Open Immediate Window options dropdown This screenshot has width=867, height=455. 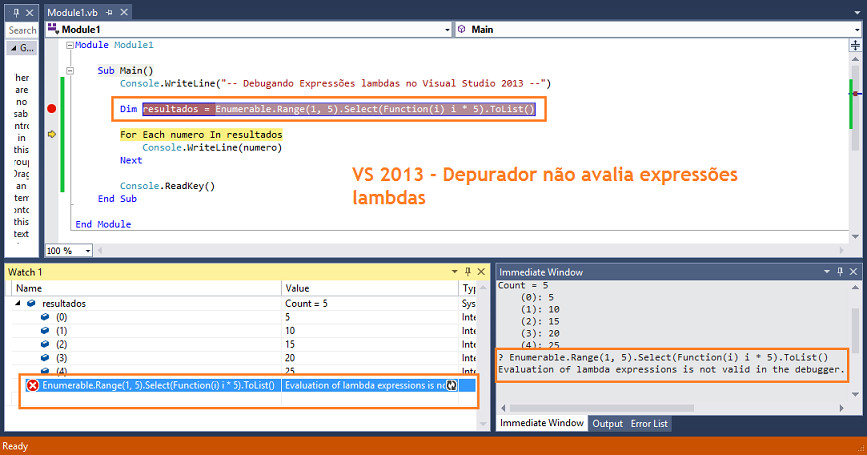(827, 271)
